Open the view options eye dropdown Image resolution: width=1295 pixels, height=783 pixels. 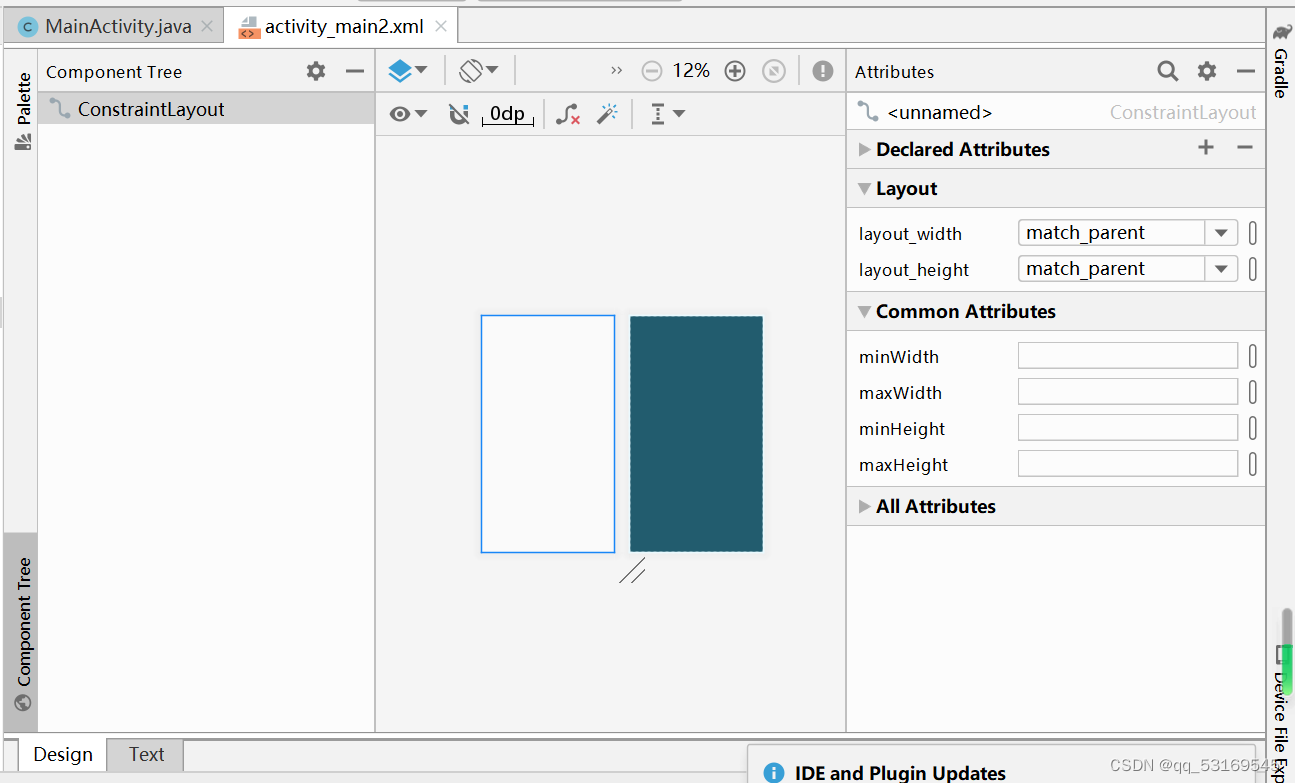(408, 114)
